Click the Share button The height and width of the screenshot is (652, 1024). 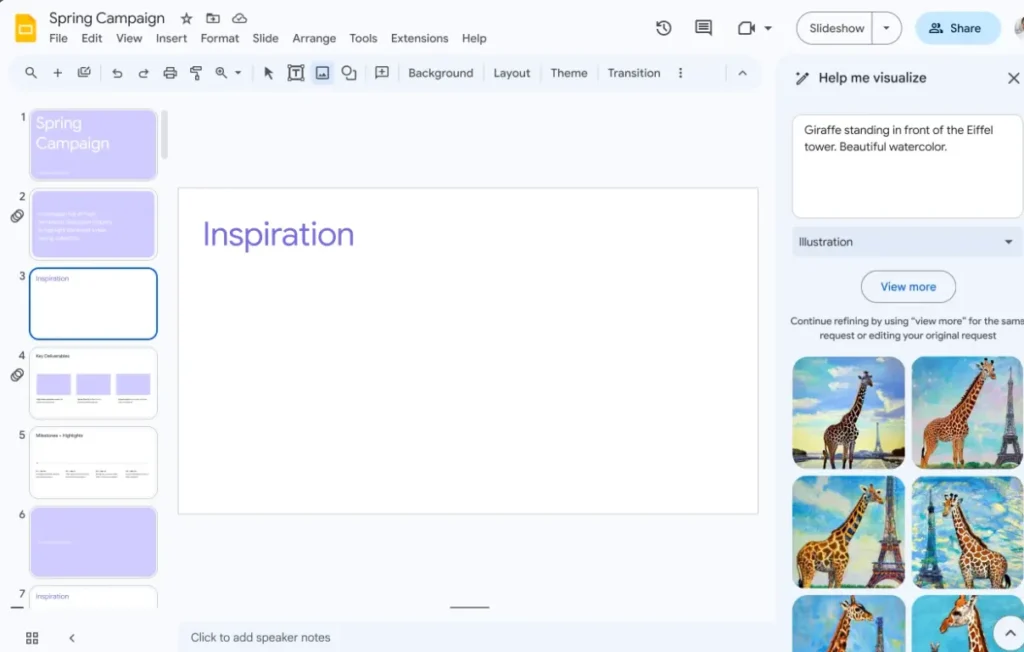click(957, 28)
